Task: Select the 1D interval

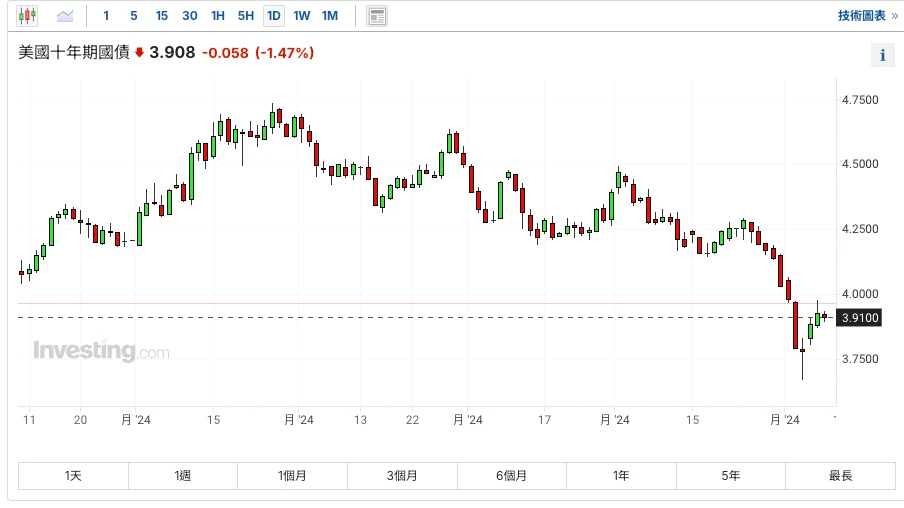Action: click(273, 16)
